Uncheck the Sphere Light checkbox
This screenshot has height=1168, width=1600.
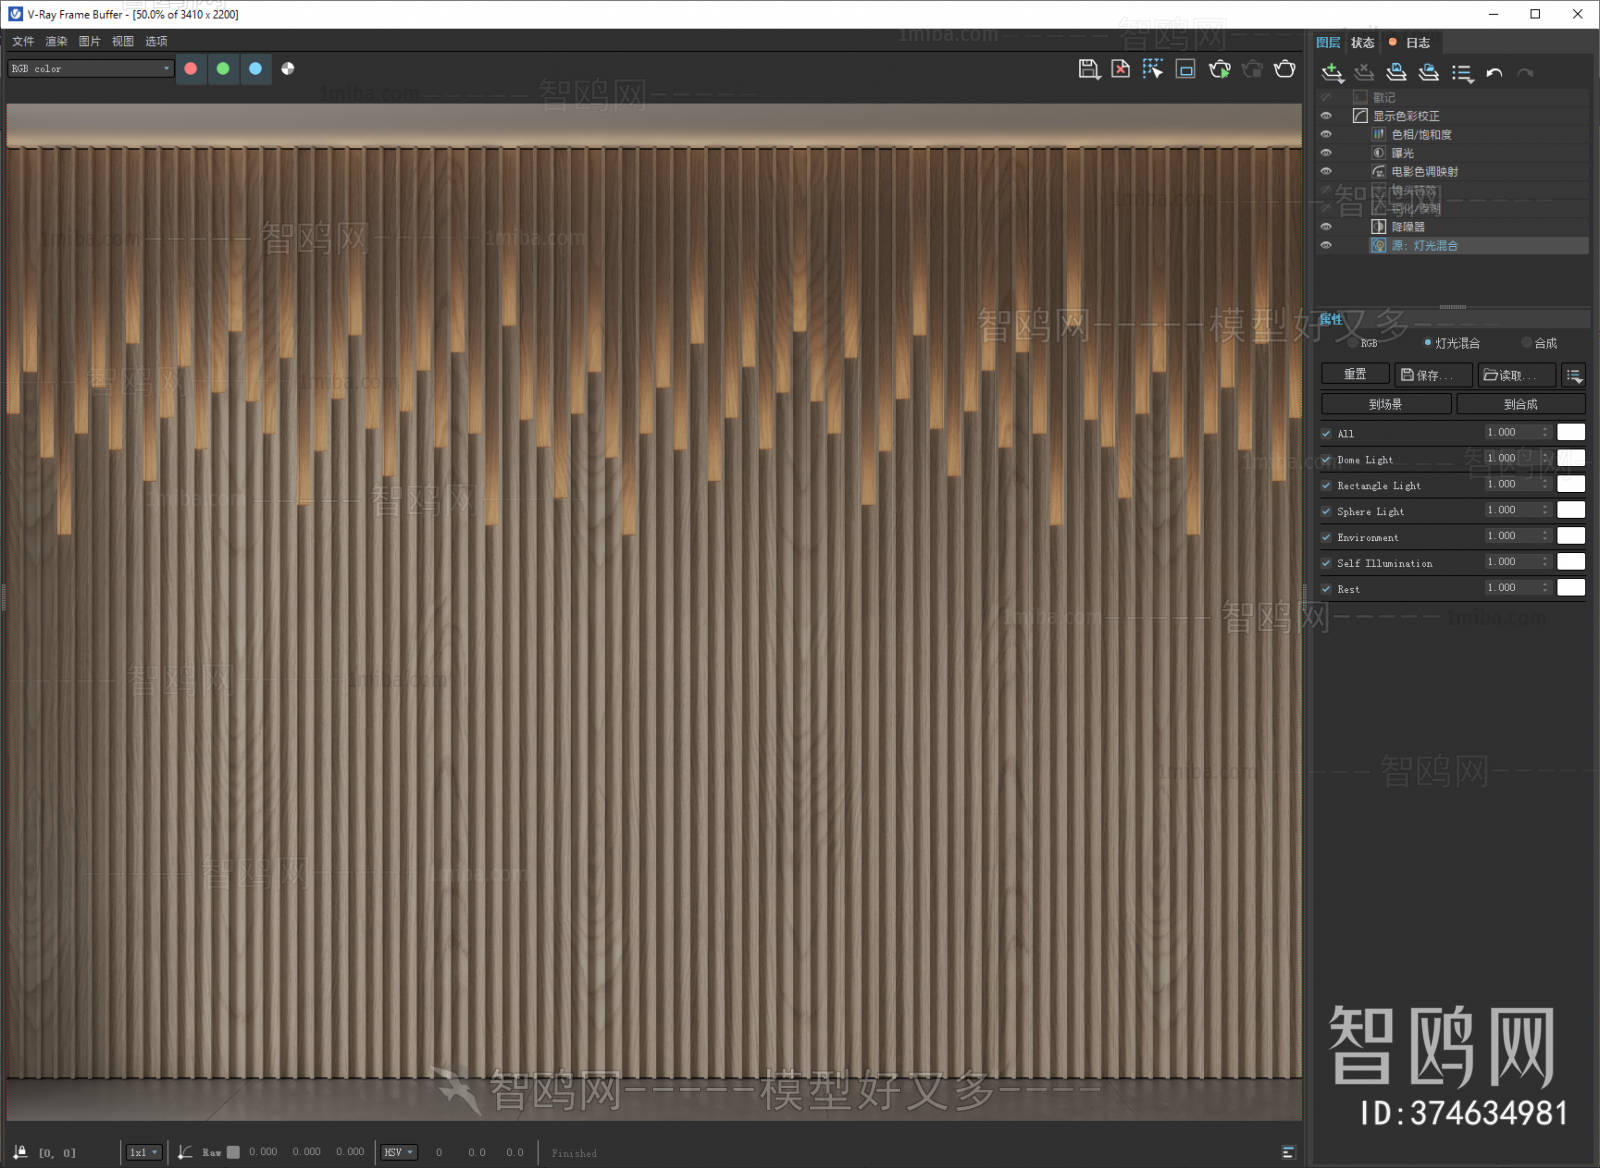pos(1326,512)
